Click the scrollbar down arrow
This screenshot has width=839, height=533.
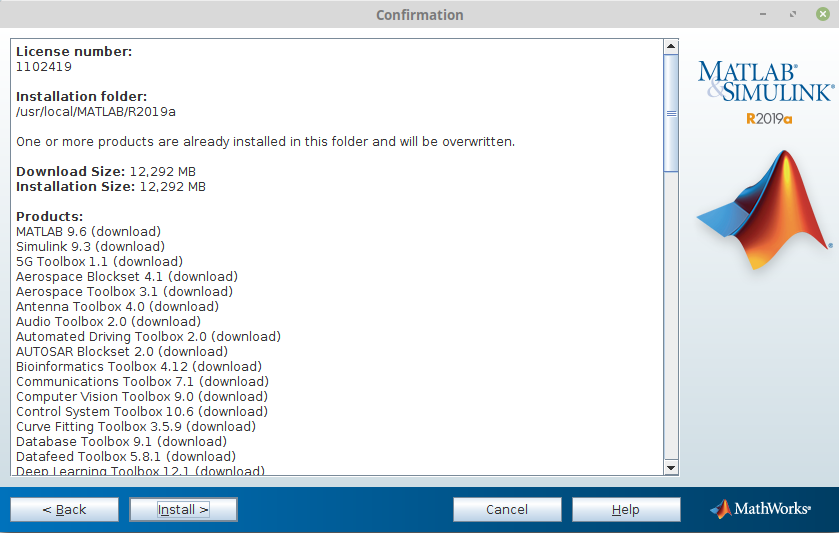click(671, 466)
